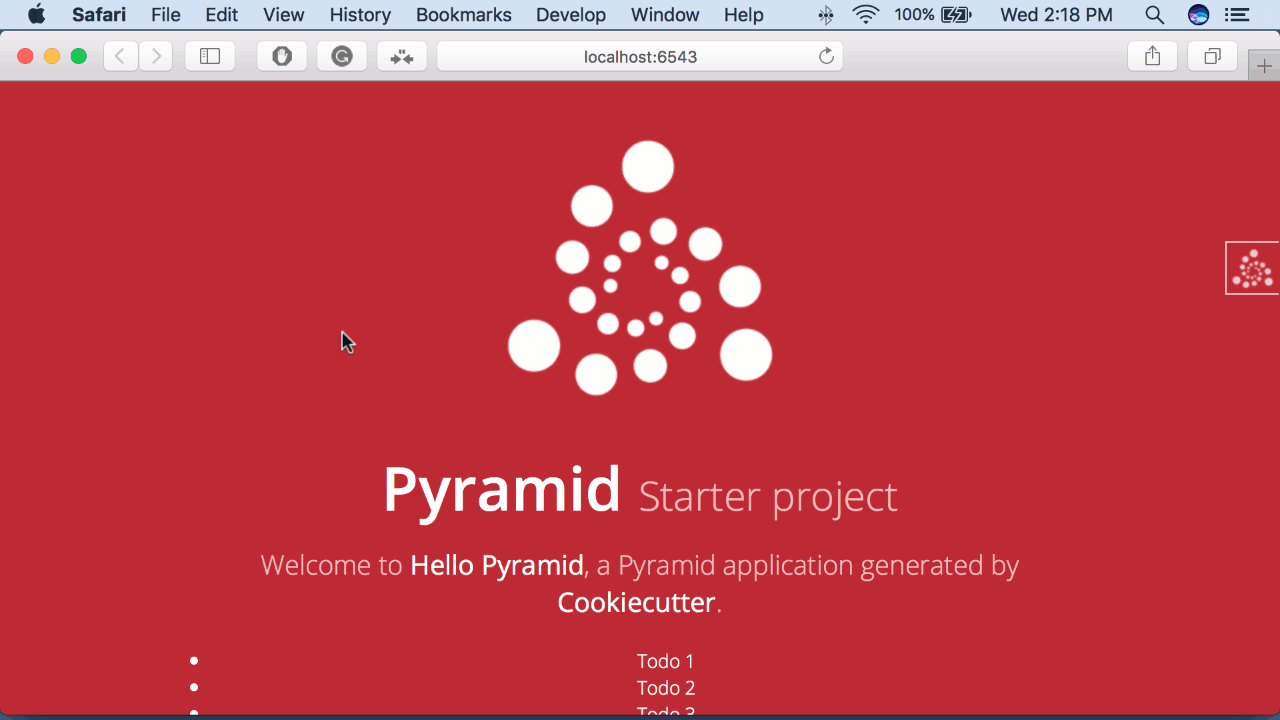
Task: Click the Starter project subtitle
Action: 768,497
